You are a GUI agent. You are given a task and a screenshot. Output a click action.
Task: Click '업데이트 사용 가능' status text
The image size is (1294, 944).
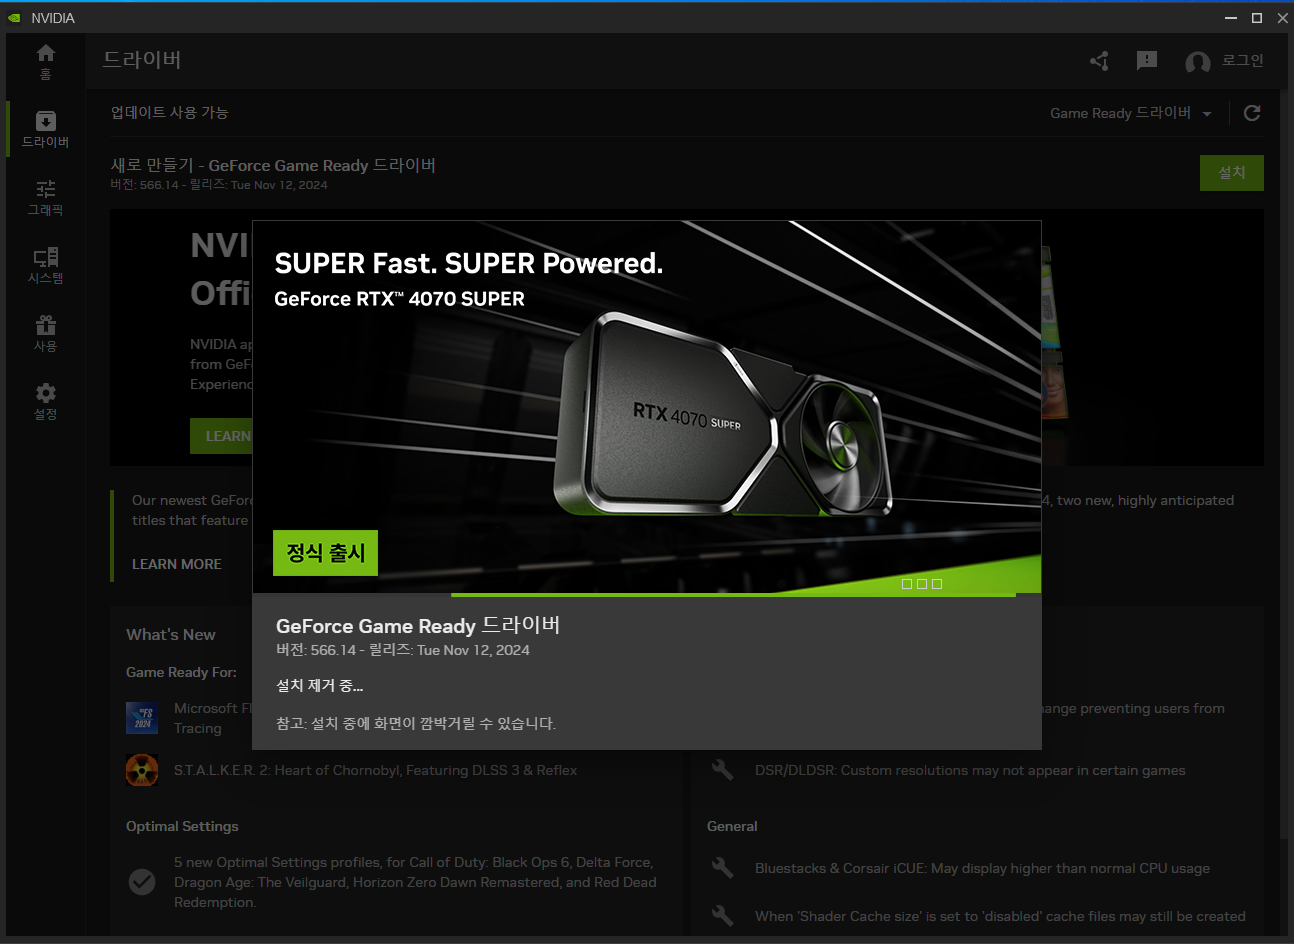click(170, 112)
